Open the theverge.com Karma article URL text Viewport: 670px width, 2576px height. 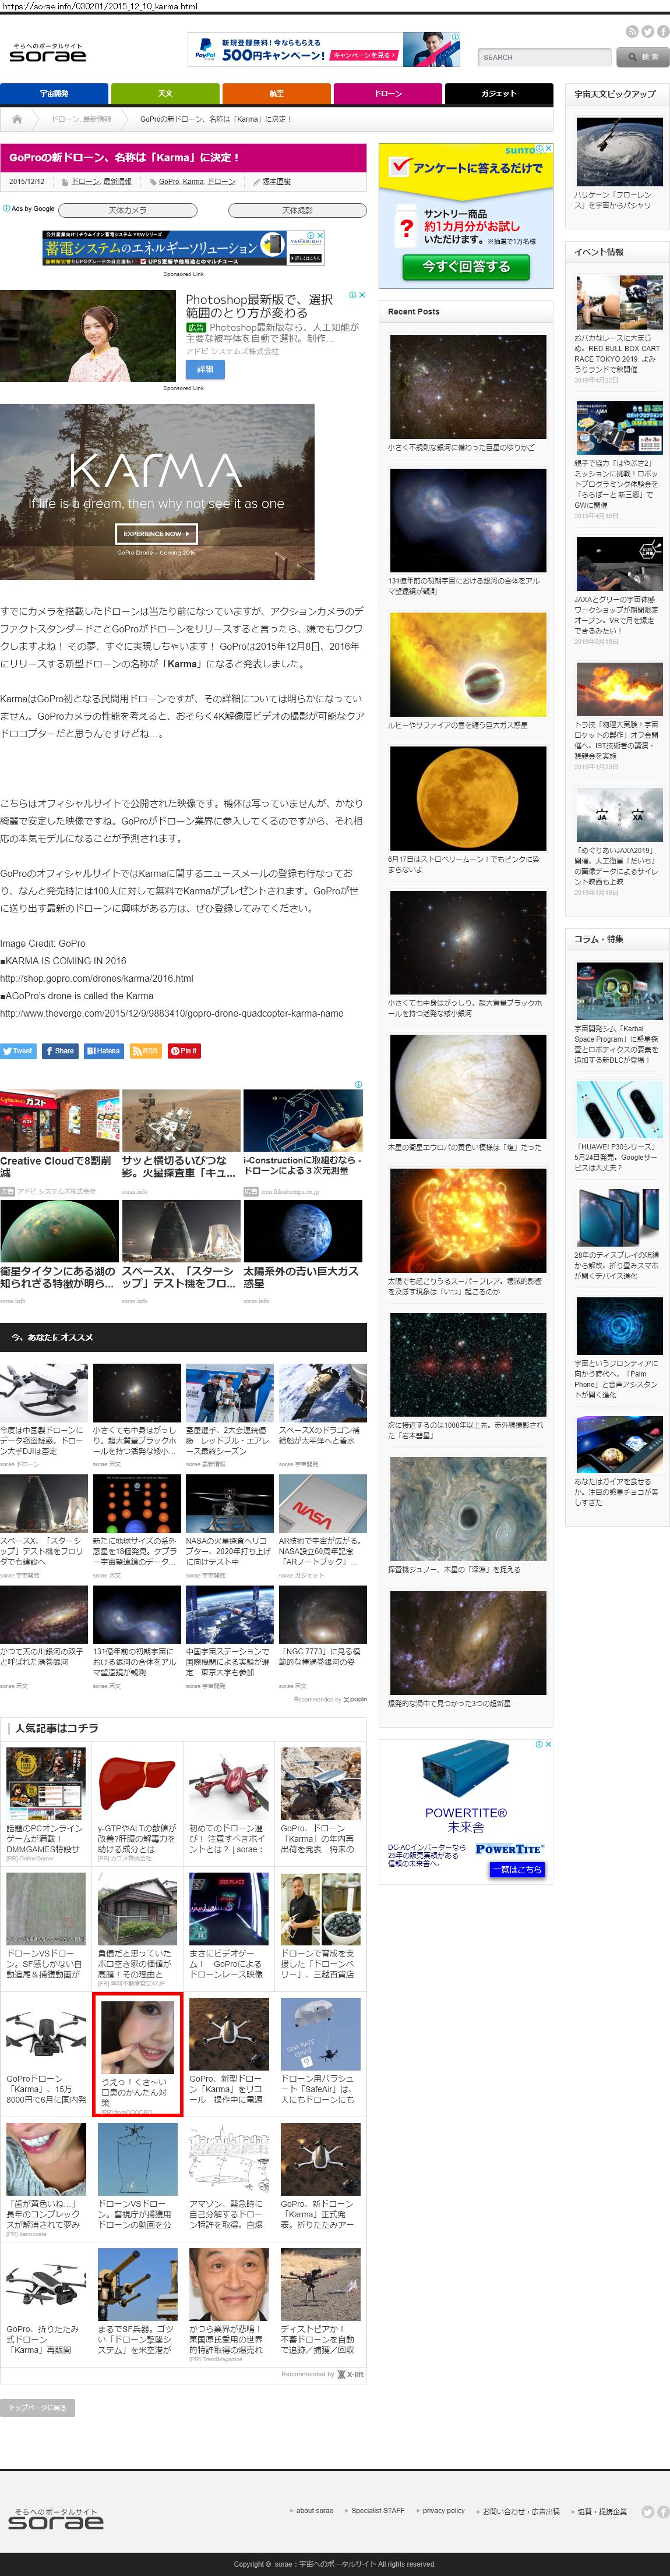(x=172, y=1014)
